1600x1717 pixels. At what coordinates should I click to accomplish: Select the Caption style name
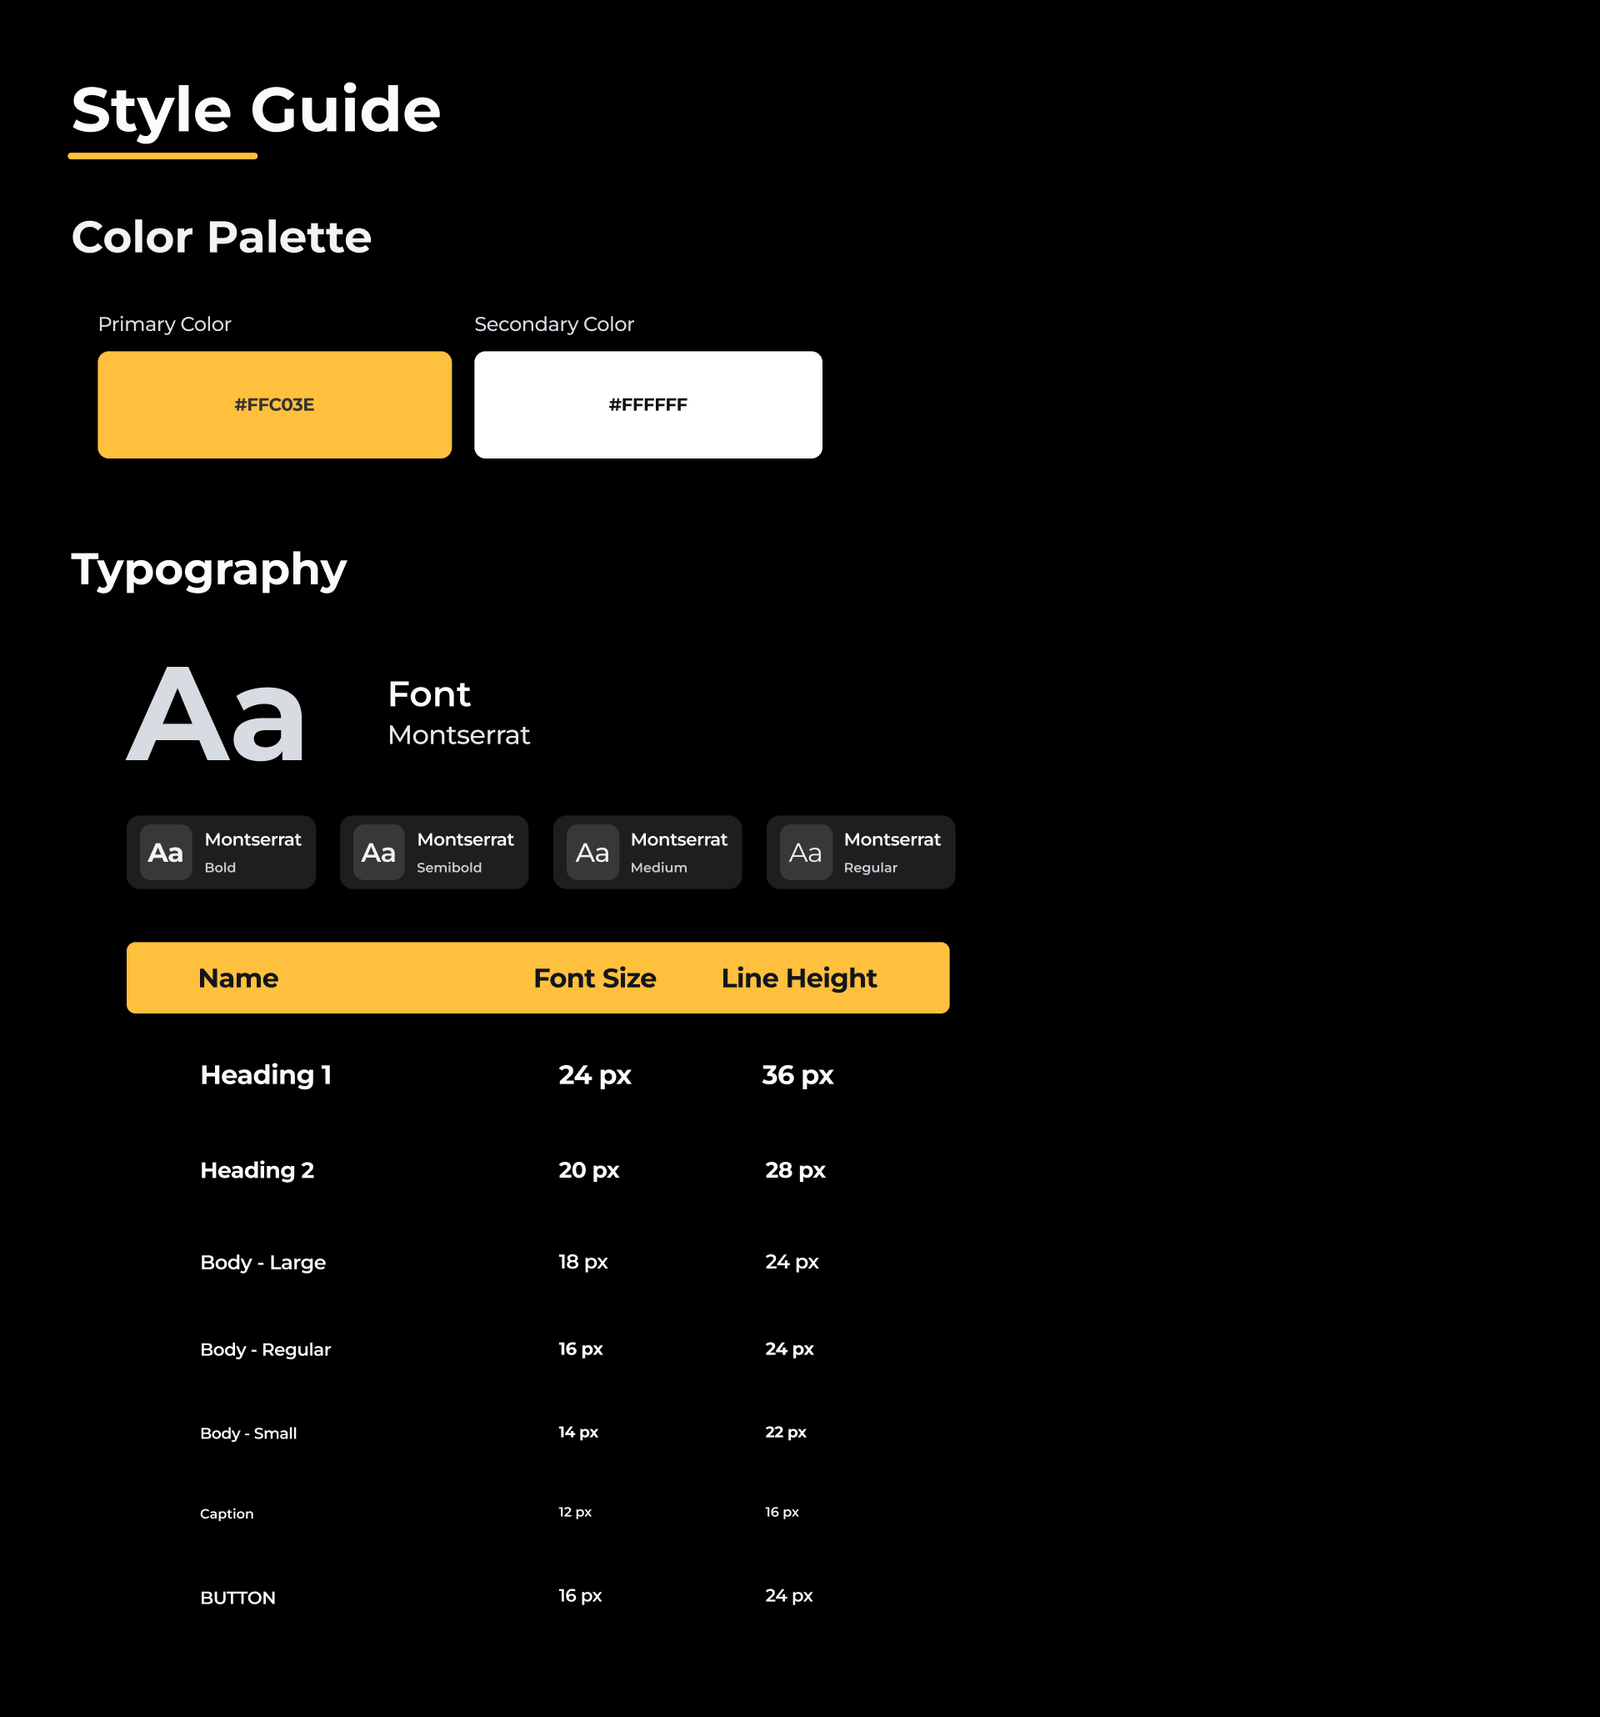[227, 1514]
